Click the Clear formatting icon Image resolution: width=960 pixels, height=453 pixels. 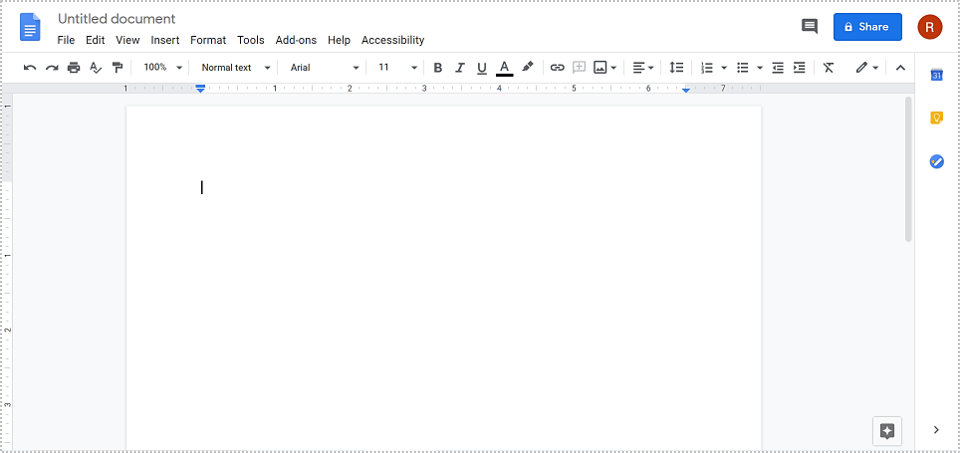point(828,68)
